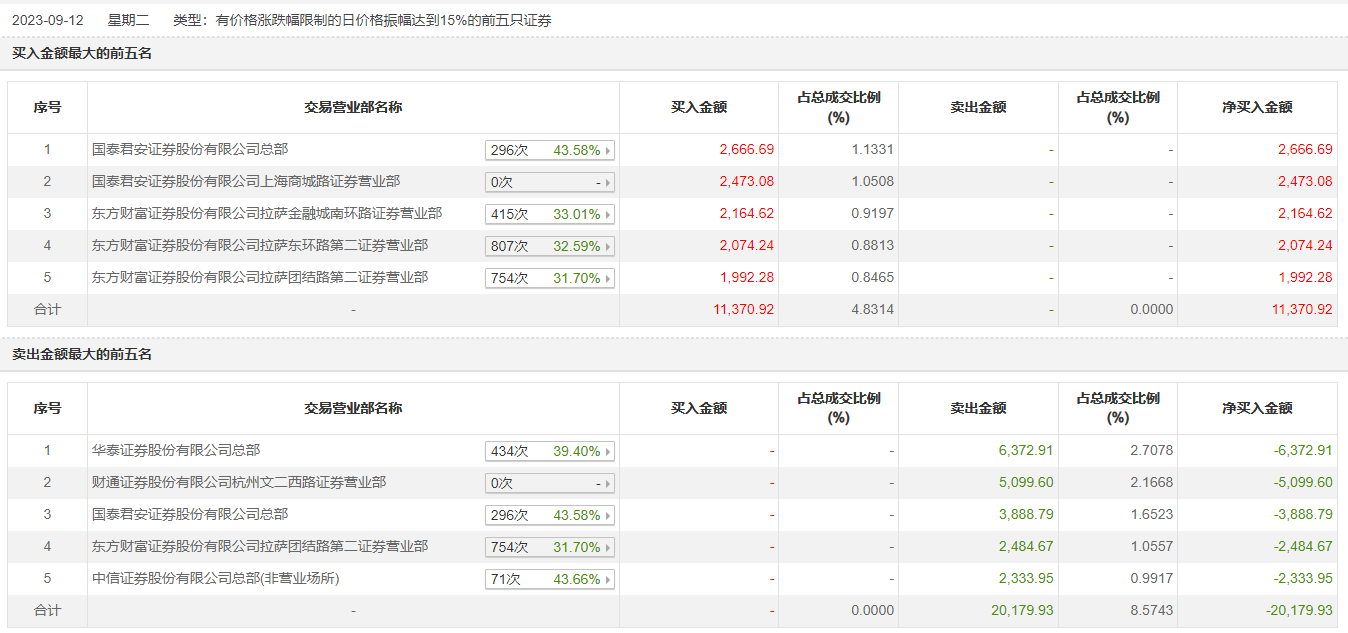Select sell amount 2,333.95 for 中信证券
This screenshot has width=1348, height=633.
pos(1026,579)
